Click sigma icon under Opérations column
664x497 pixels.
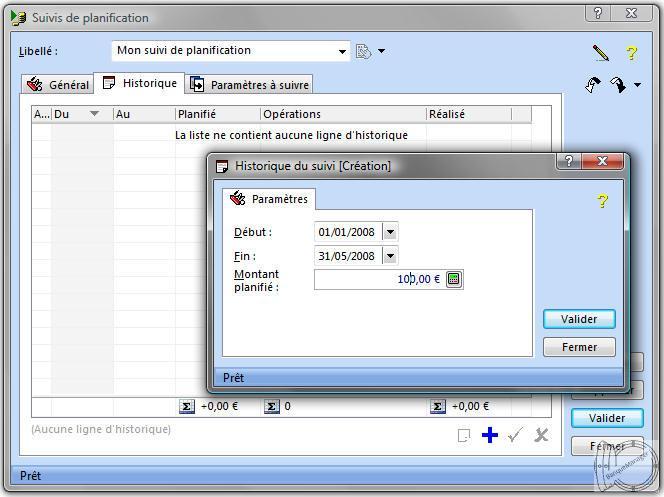(271, 407)
